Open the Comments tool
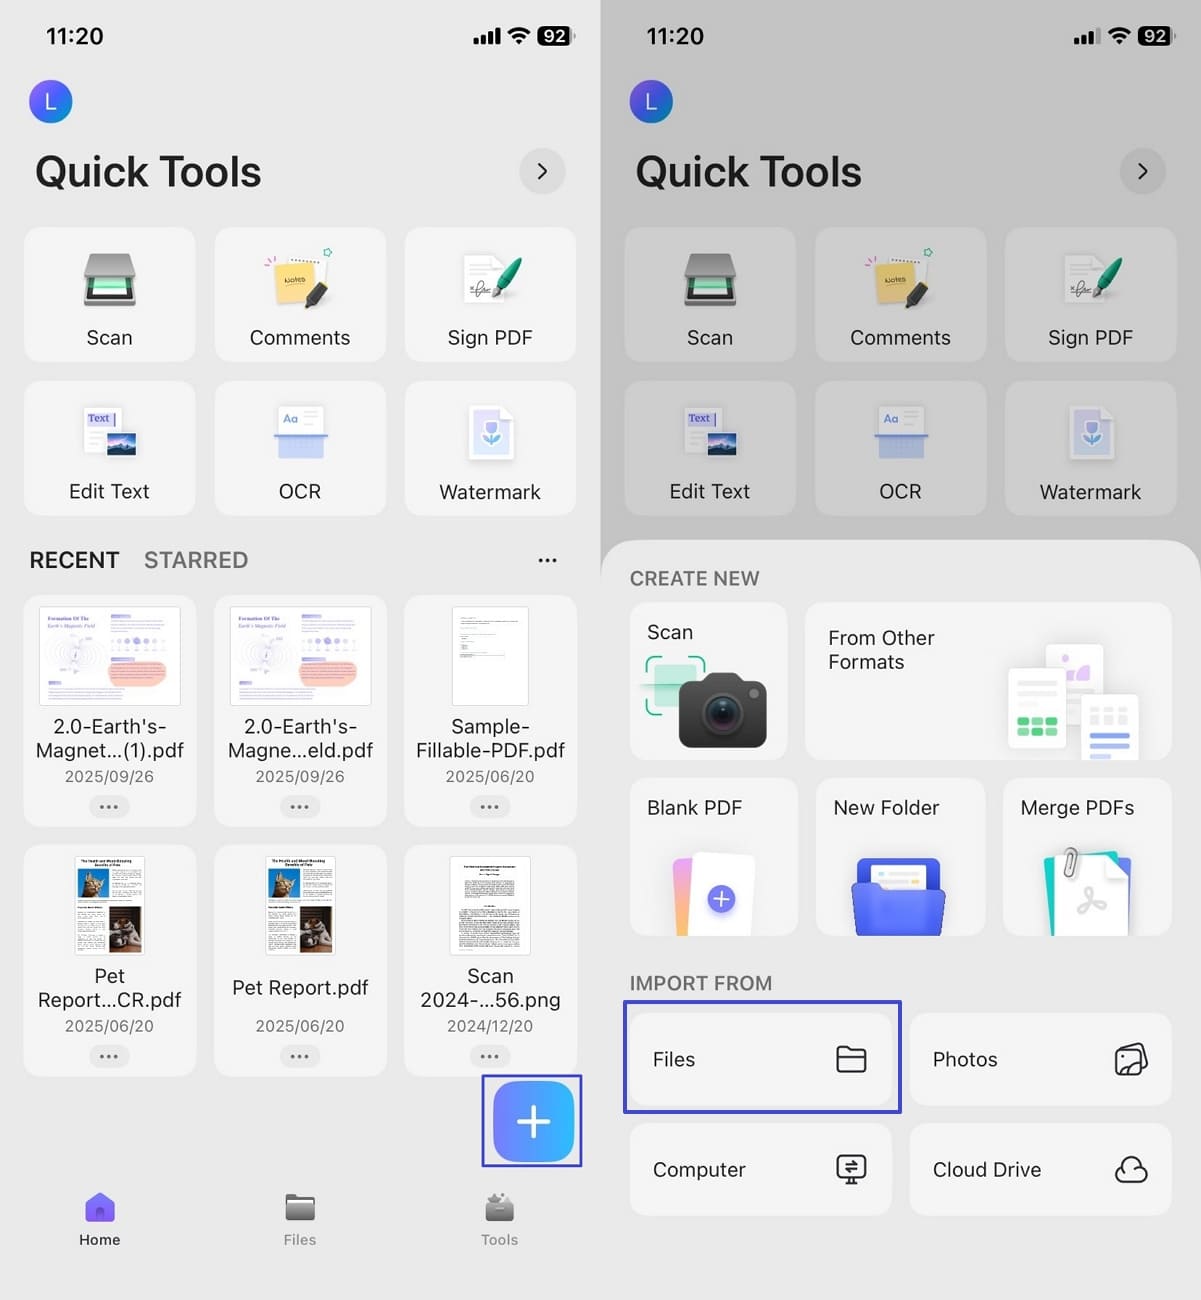1201x1300 pixels. click(x=299, y=295)
